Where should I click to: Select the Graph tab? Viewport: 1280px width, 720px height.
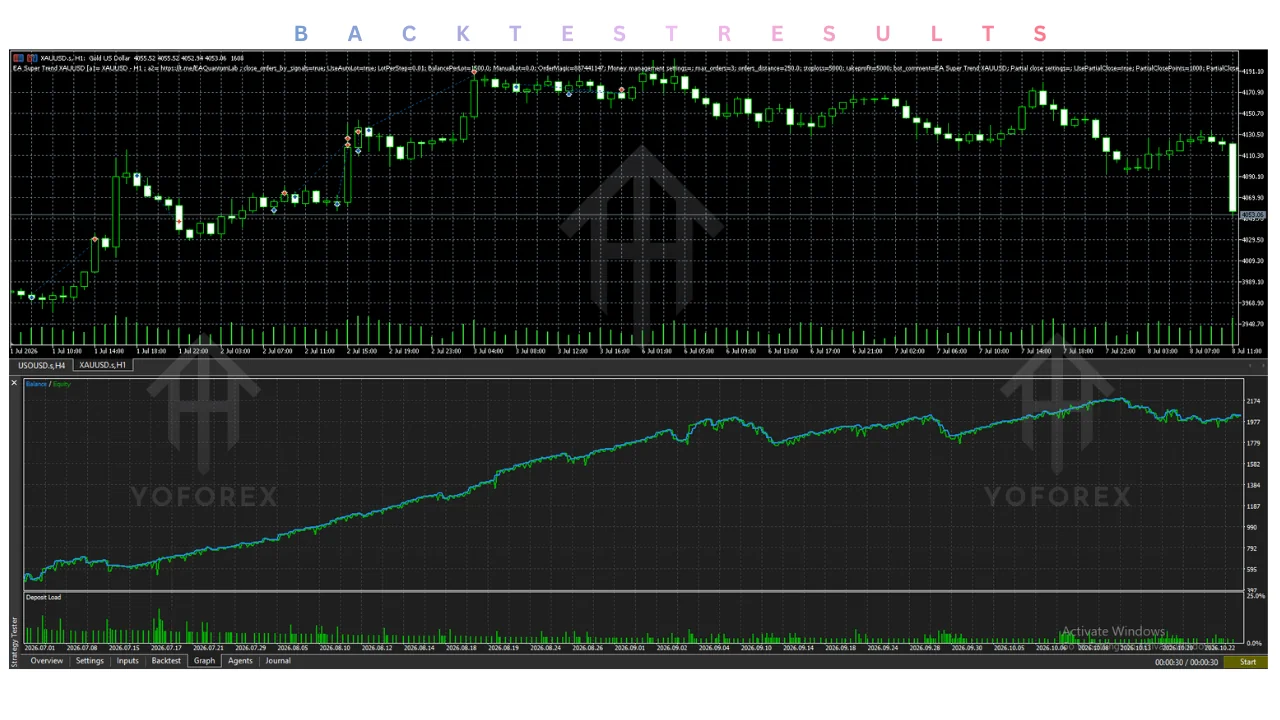coord(205,661)
